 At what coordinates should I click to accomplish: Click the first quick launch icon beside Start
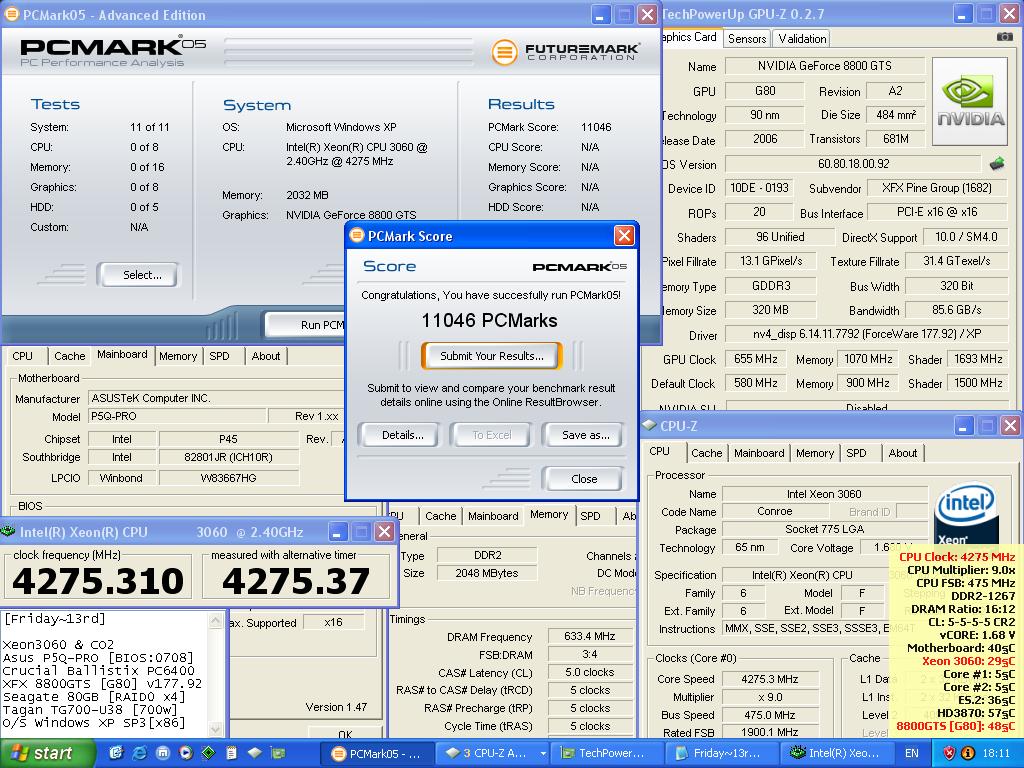coord(116,753)
